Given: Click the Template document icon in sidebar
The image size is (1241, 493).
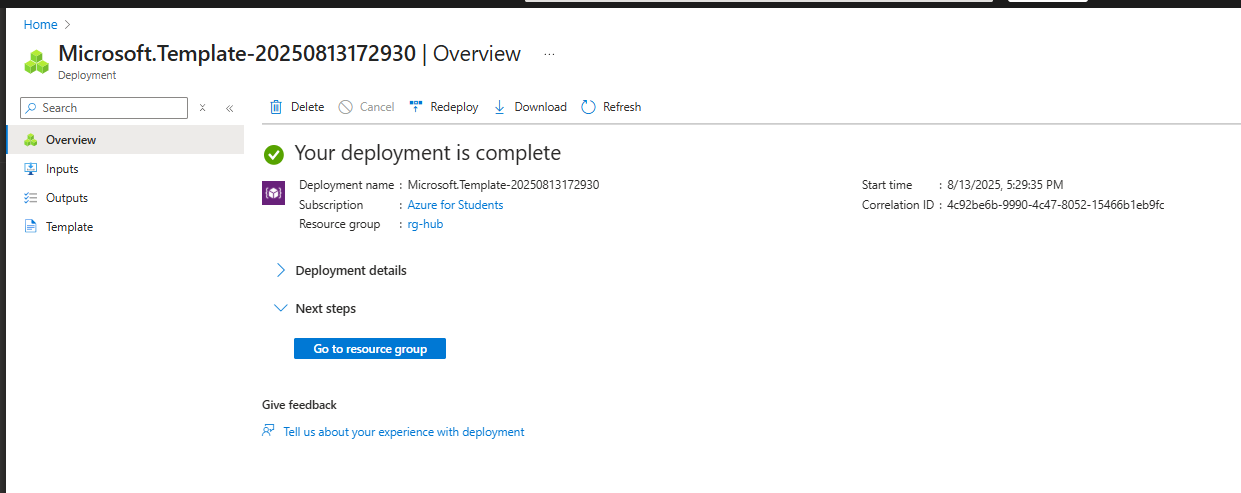Looking at the screenshot, I should click(31, 227).
